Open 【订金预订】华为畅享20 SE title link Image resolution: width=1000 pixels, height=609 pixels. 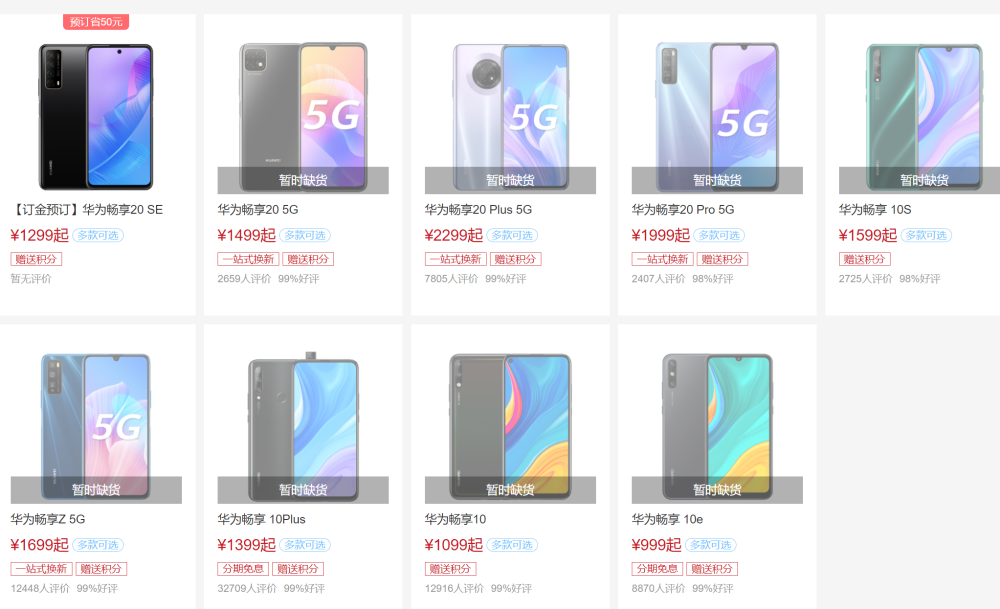(87, 210)
